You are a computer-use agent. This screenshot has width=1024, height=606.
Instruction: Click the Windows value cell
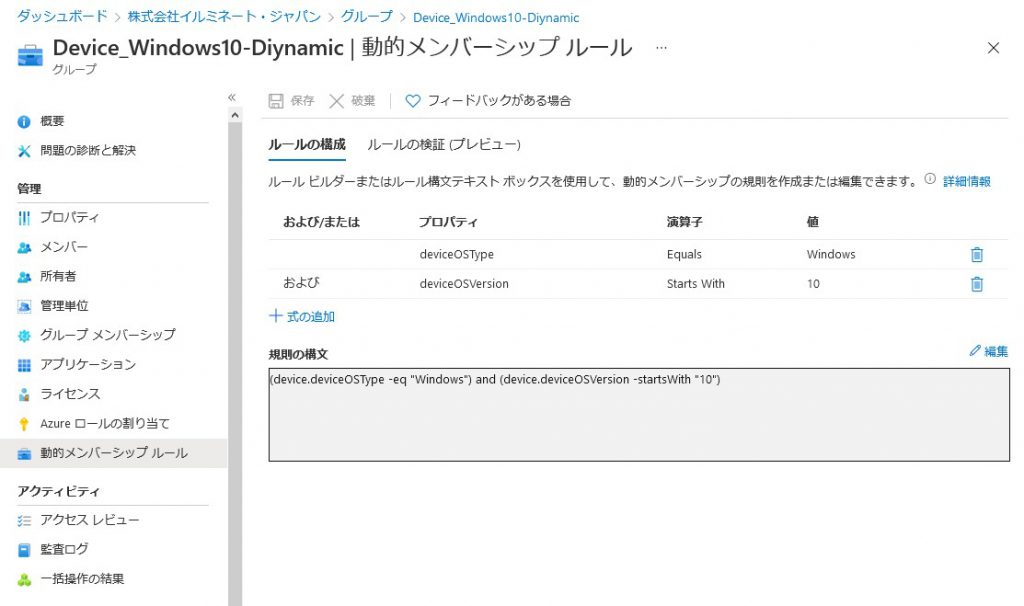[831, 254]
